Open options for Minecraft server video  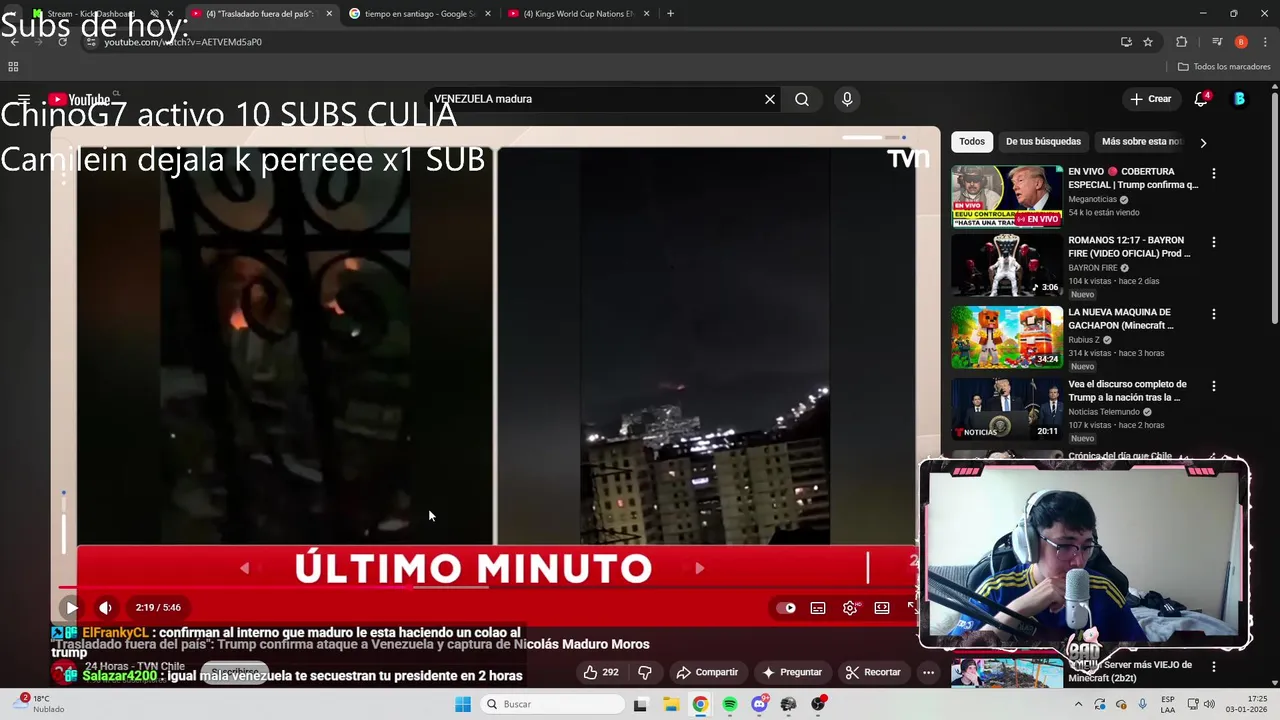(x=1214, y=666)
